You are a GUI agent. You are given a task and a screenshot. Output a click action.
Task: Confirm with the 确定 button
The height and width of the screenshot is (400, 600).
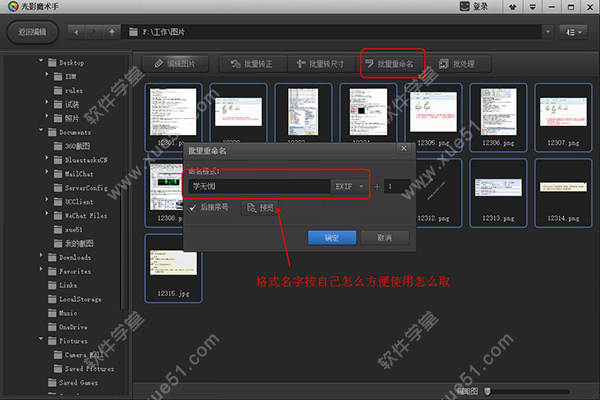point(332,238)
